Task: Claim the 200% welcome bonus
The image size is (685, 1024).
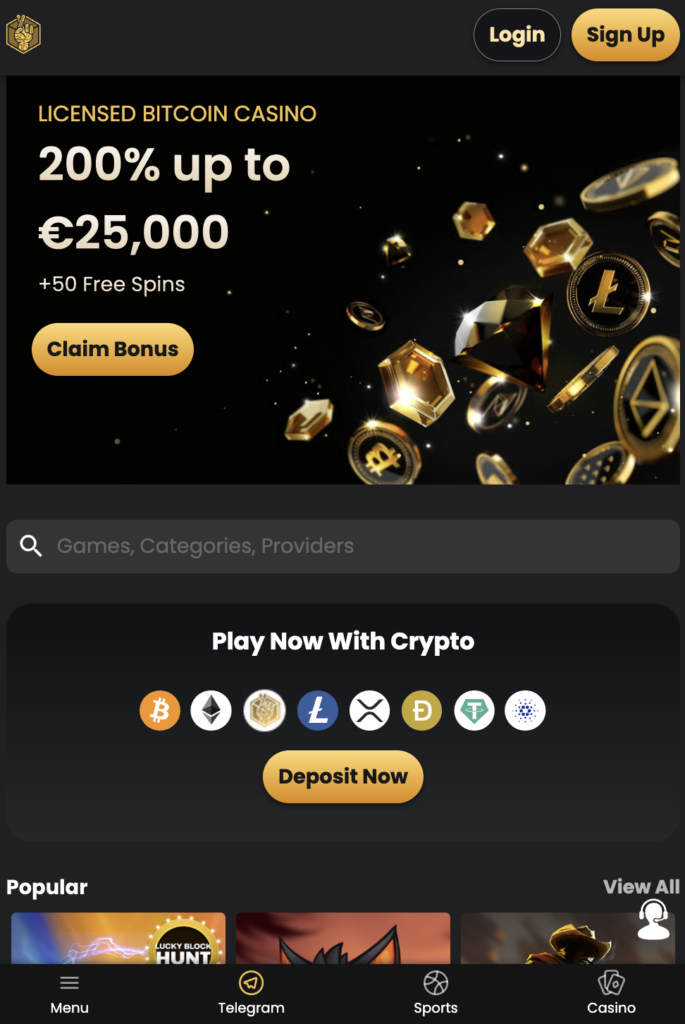Action: tap(113, 349)
